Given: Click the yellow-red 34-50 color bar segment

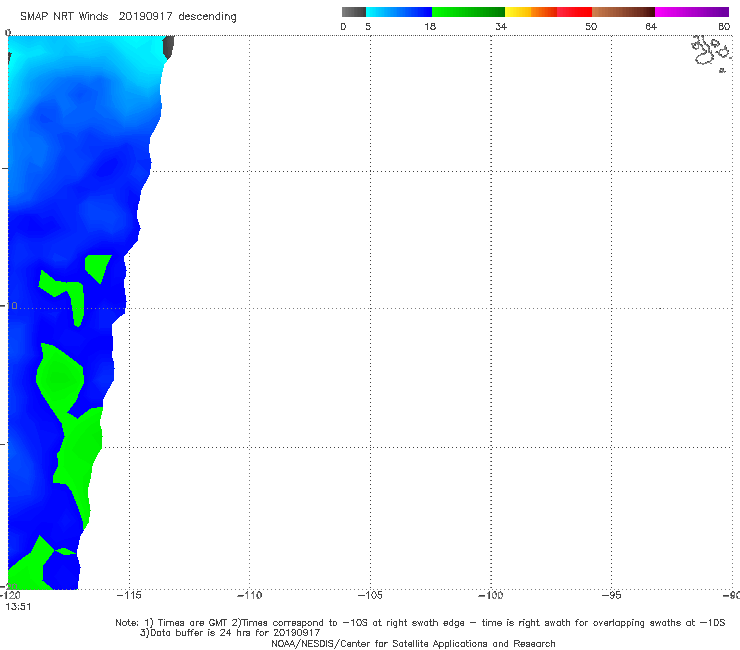Looking at the screenshot, I should click(548, 12).
